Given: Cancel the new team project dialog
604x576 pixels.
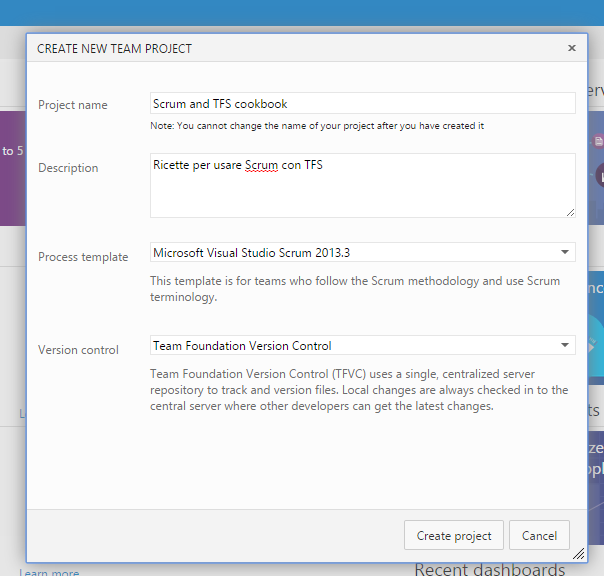Looking at the screenshot, I should (539, 535).
